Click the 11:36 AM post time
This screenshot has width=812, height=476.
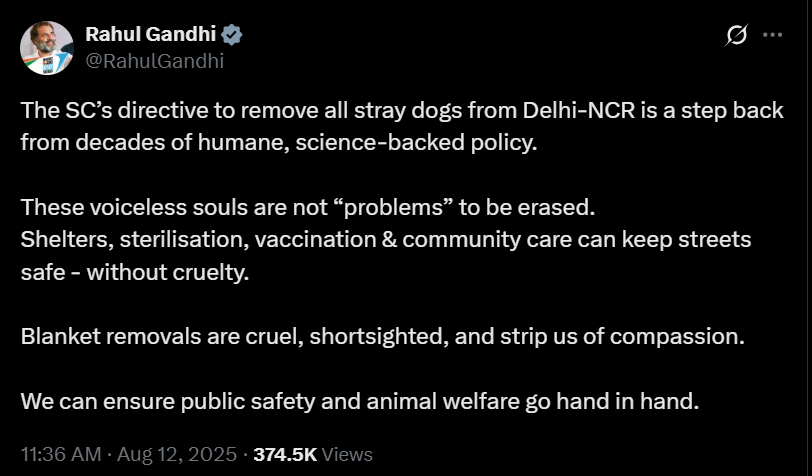[60, 454]
